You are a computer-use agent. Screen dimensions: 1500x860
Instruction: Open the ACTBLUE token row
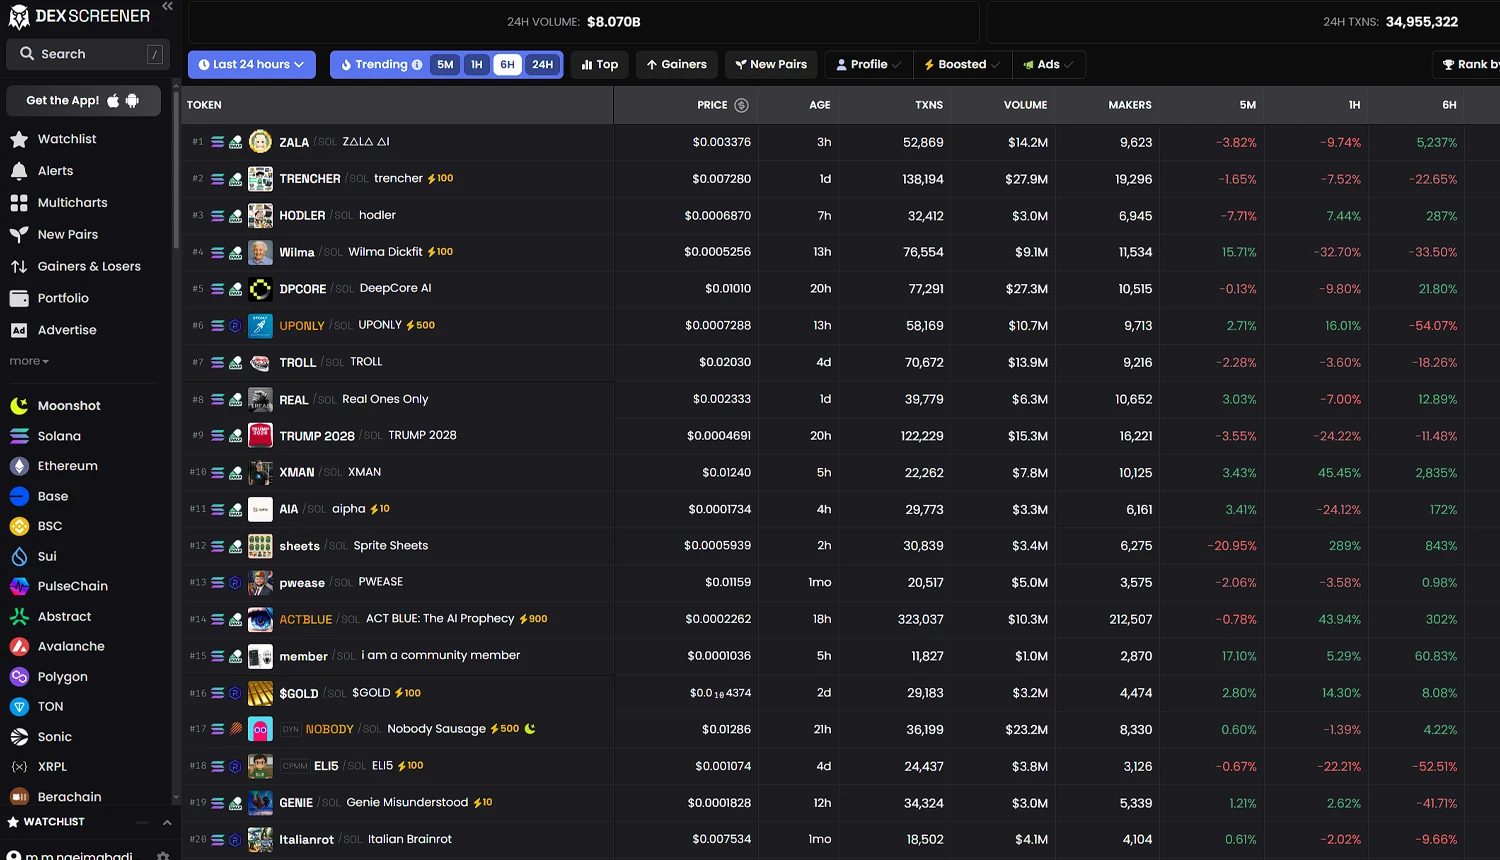tap(840, 619)
